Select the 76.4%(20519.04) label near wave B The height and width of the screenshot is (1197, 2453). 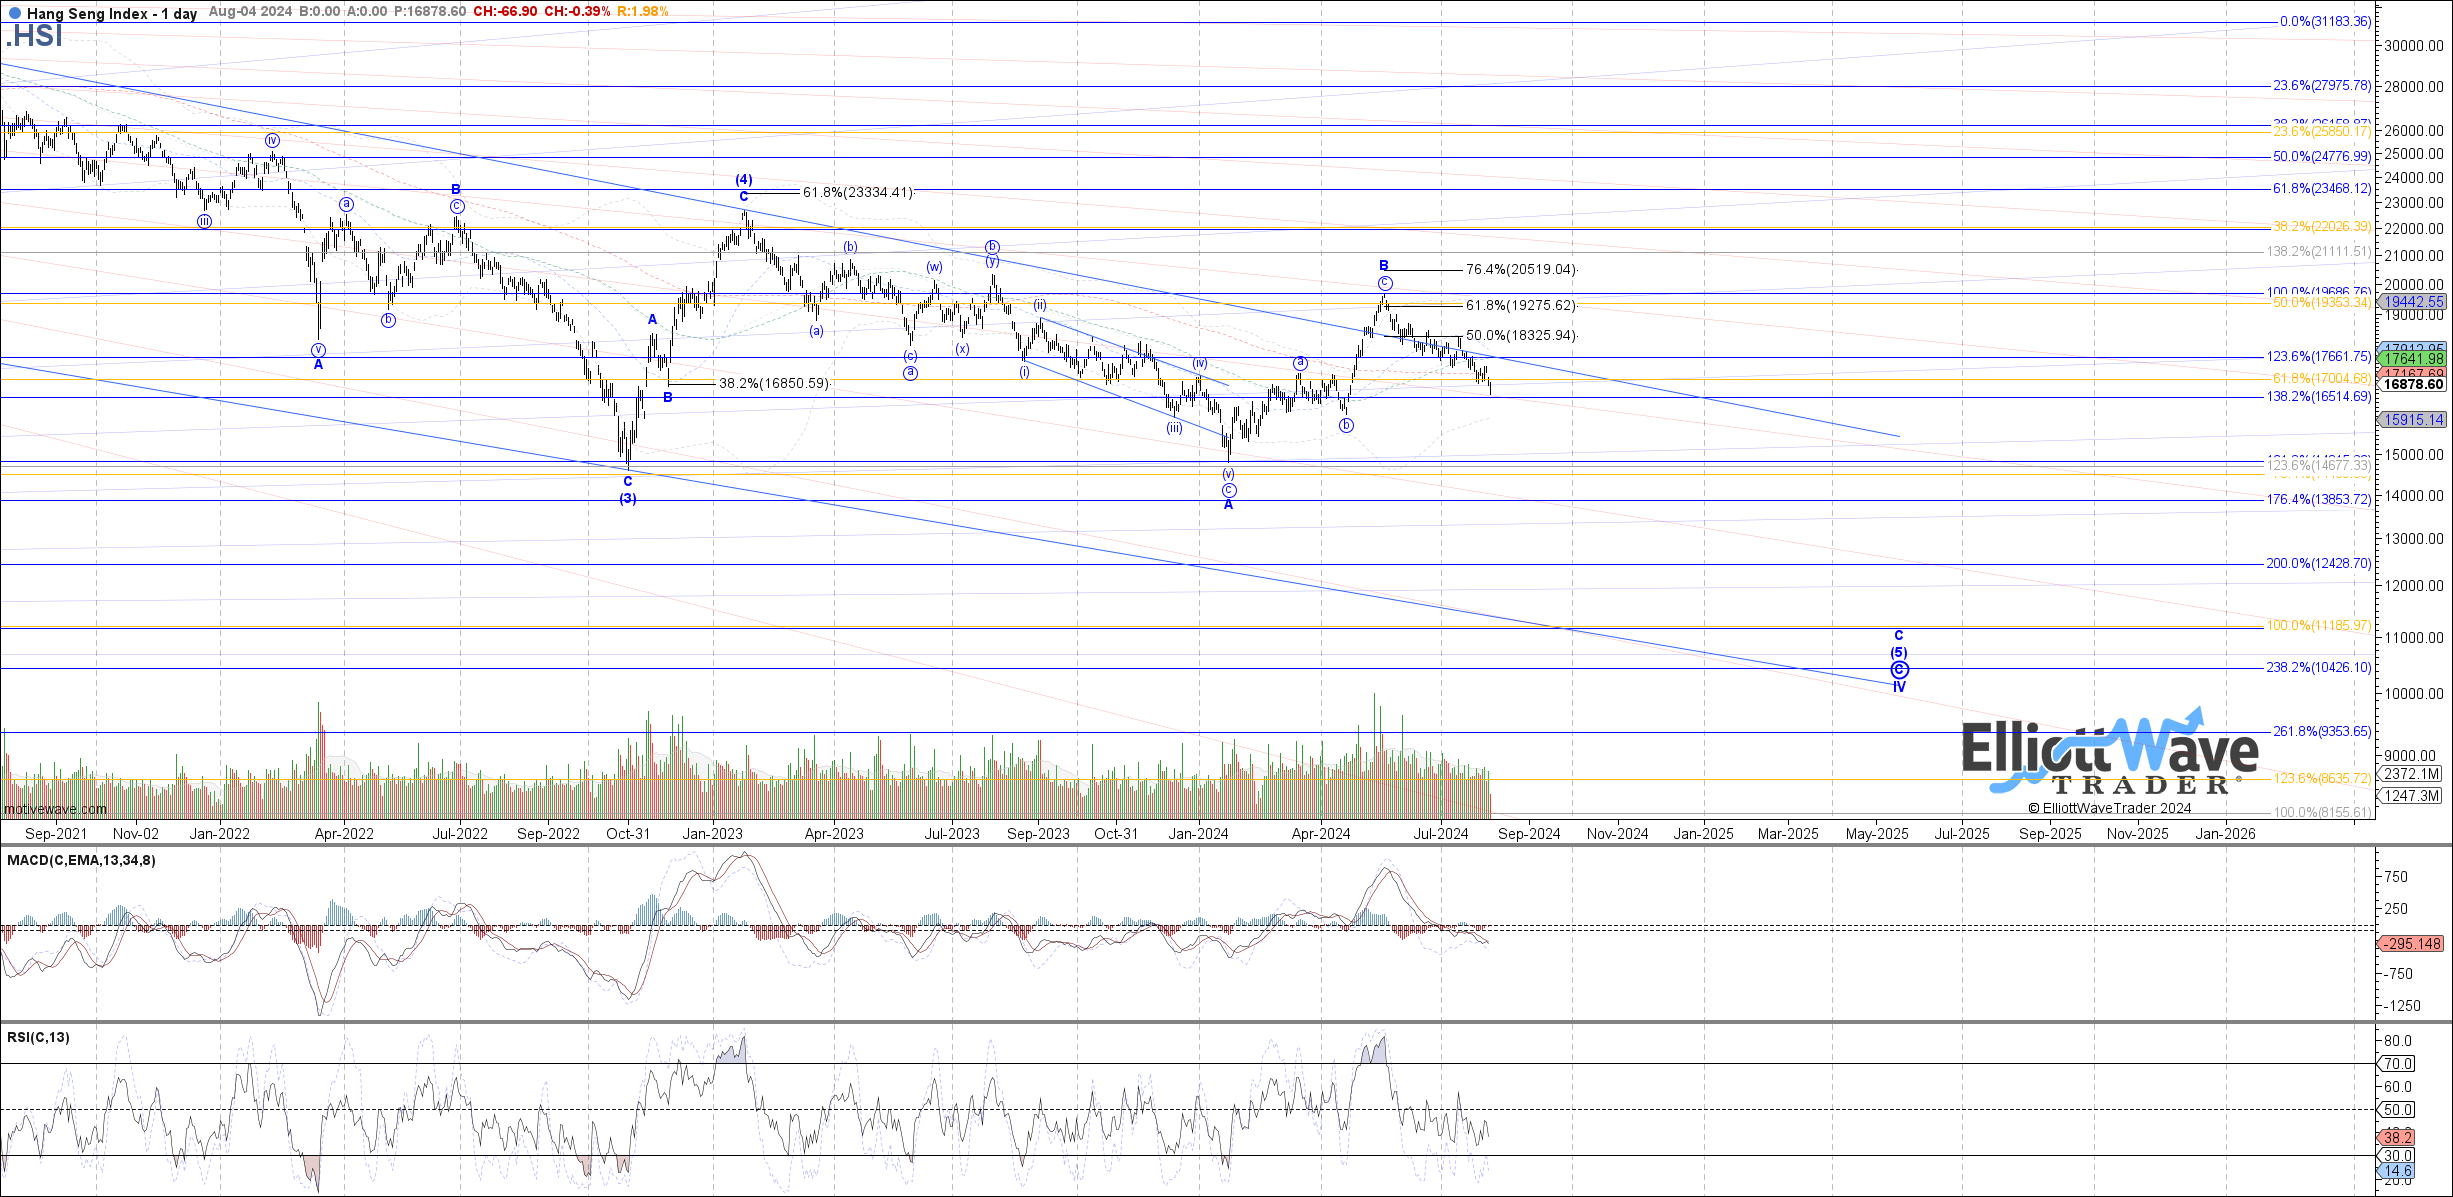point(1521,269)
